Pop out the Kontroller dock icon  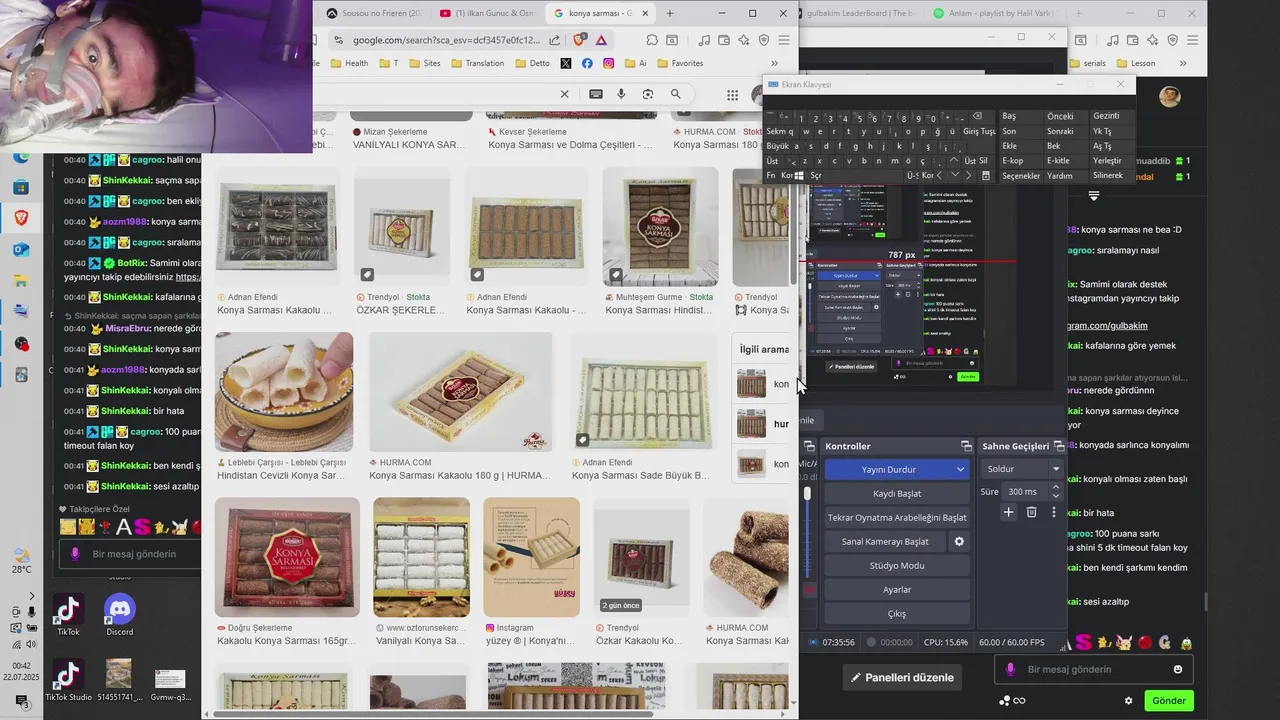click(966, 446)
